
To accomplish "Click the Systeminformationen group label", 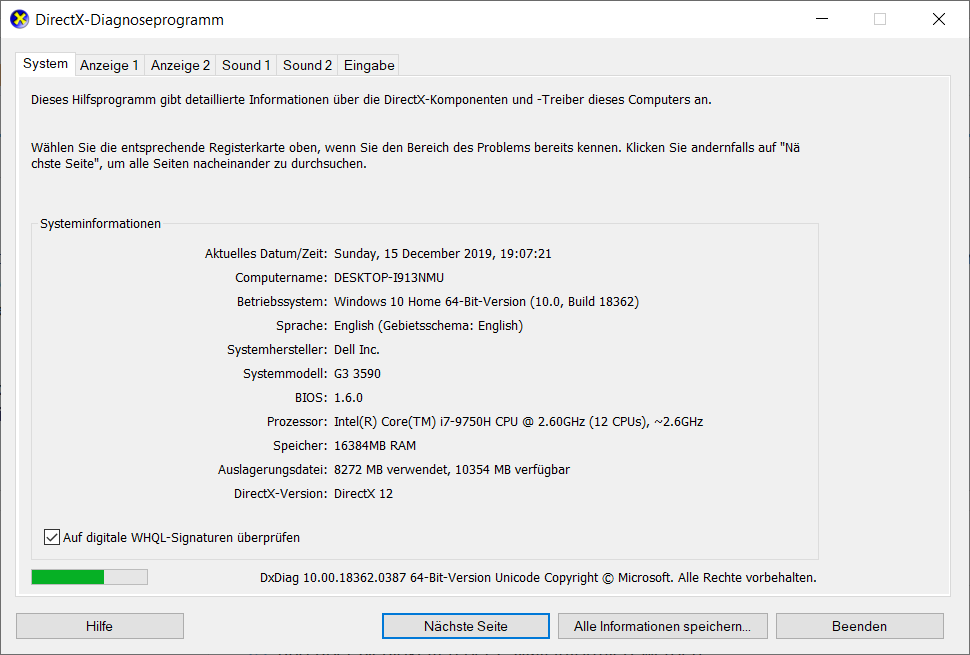I will (x=100, y=224).
